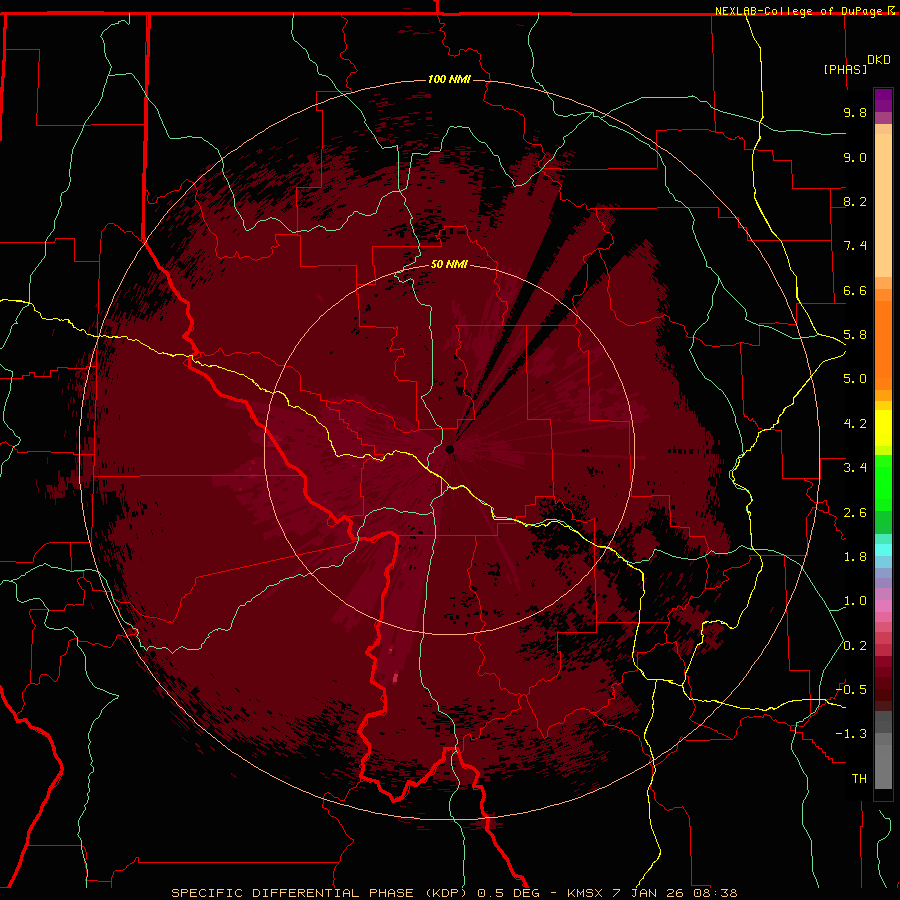Click the legend value 1.0
The image size is (900, 900).
click(855, 601)
